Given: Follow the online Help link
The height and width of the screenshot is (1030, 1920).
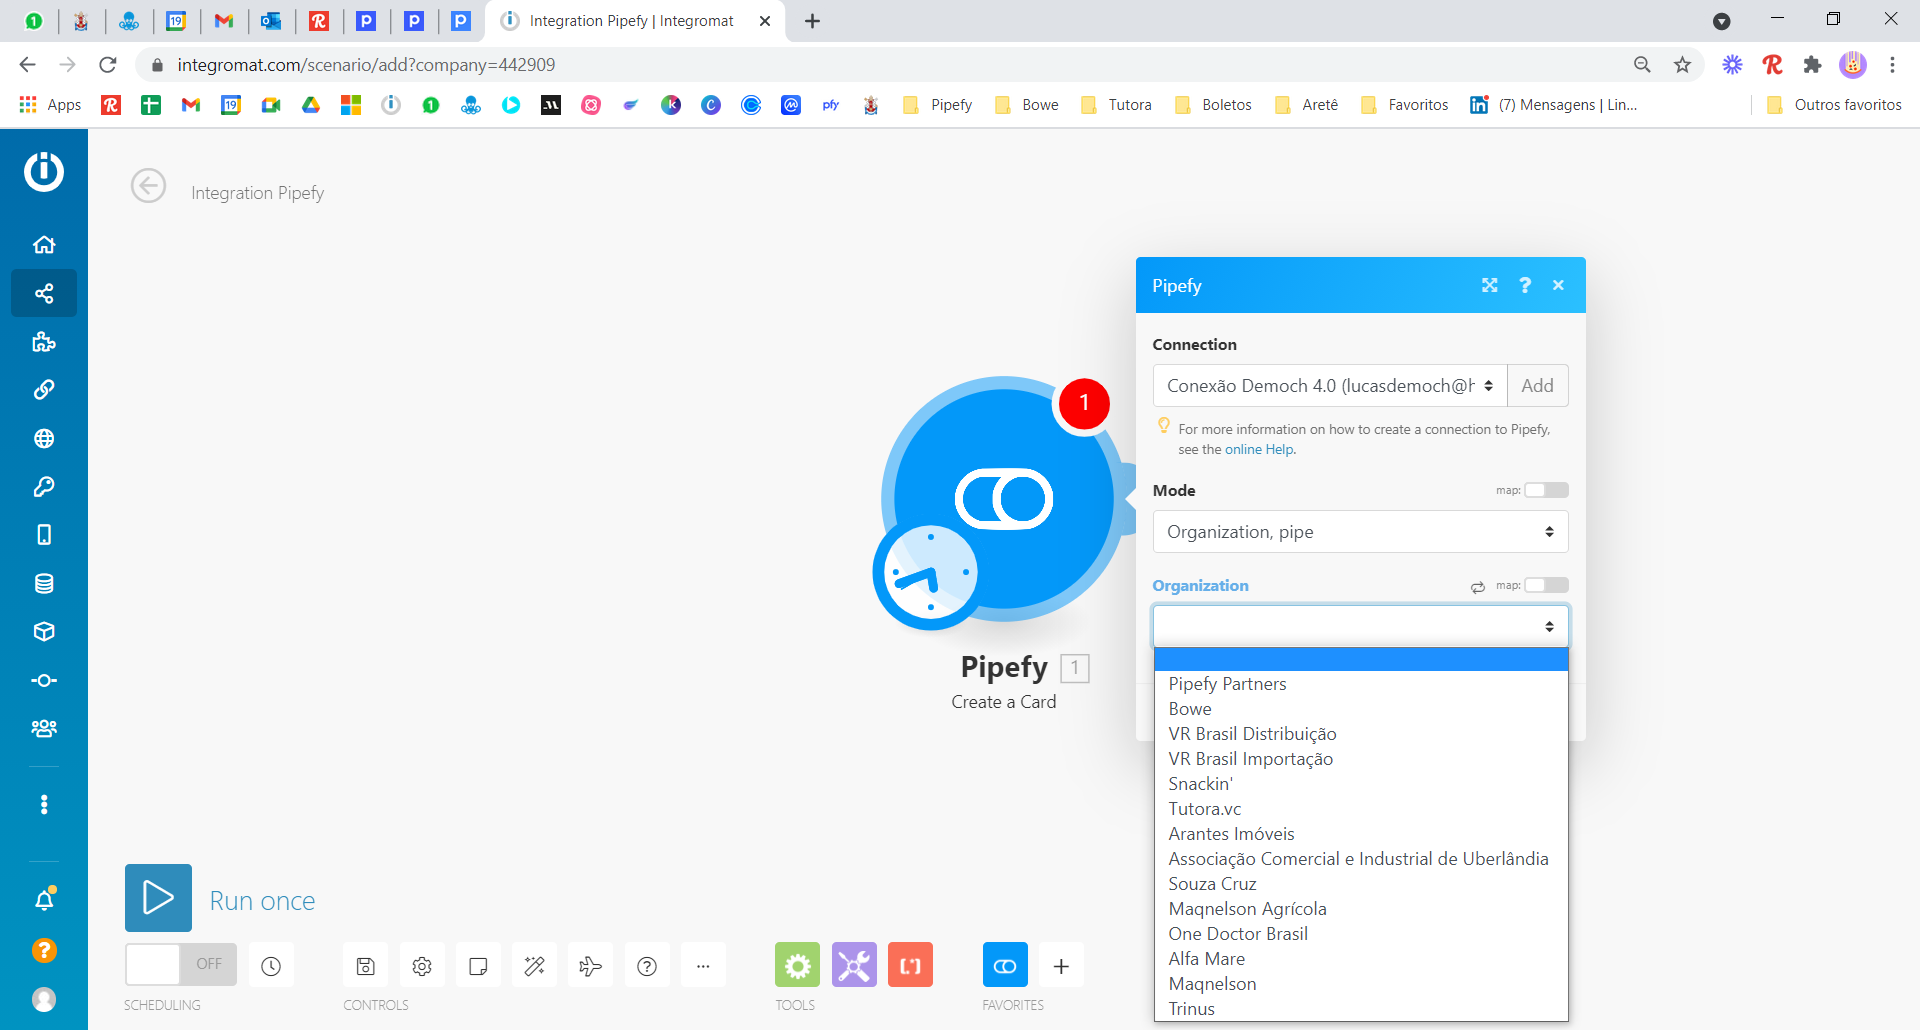Looking at the screenshot, I should (1259, 450).
